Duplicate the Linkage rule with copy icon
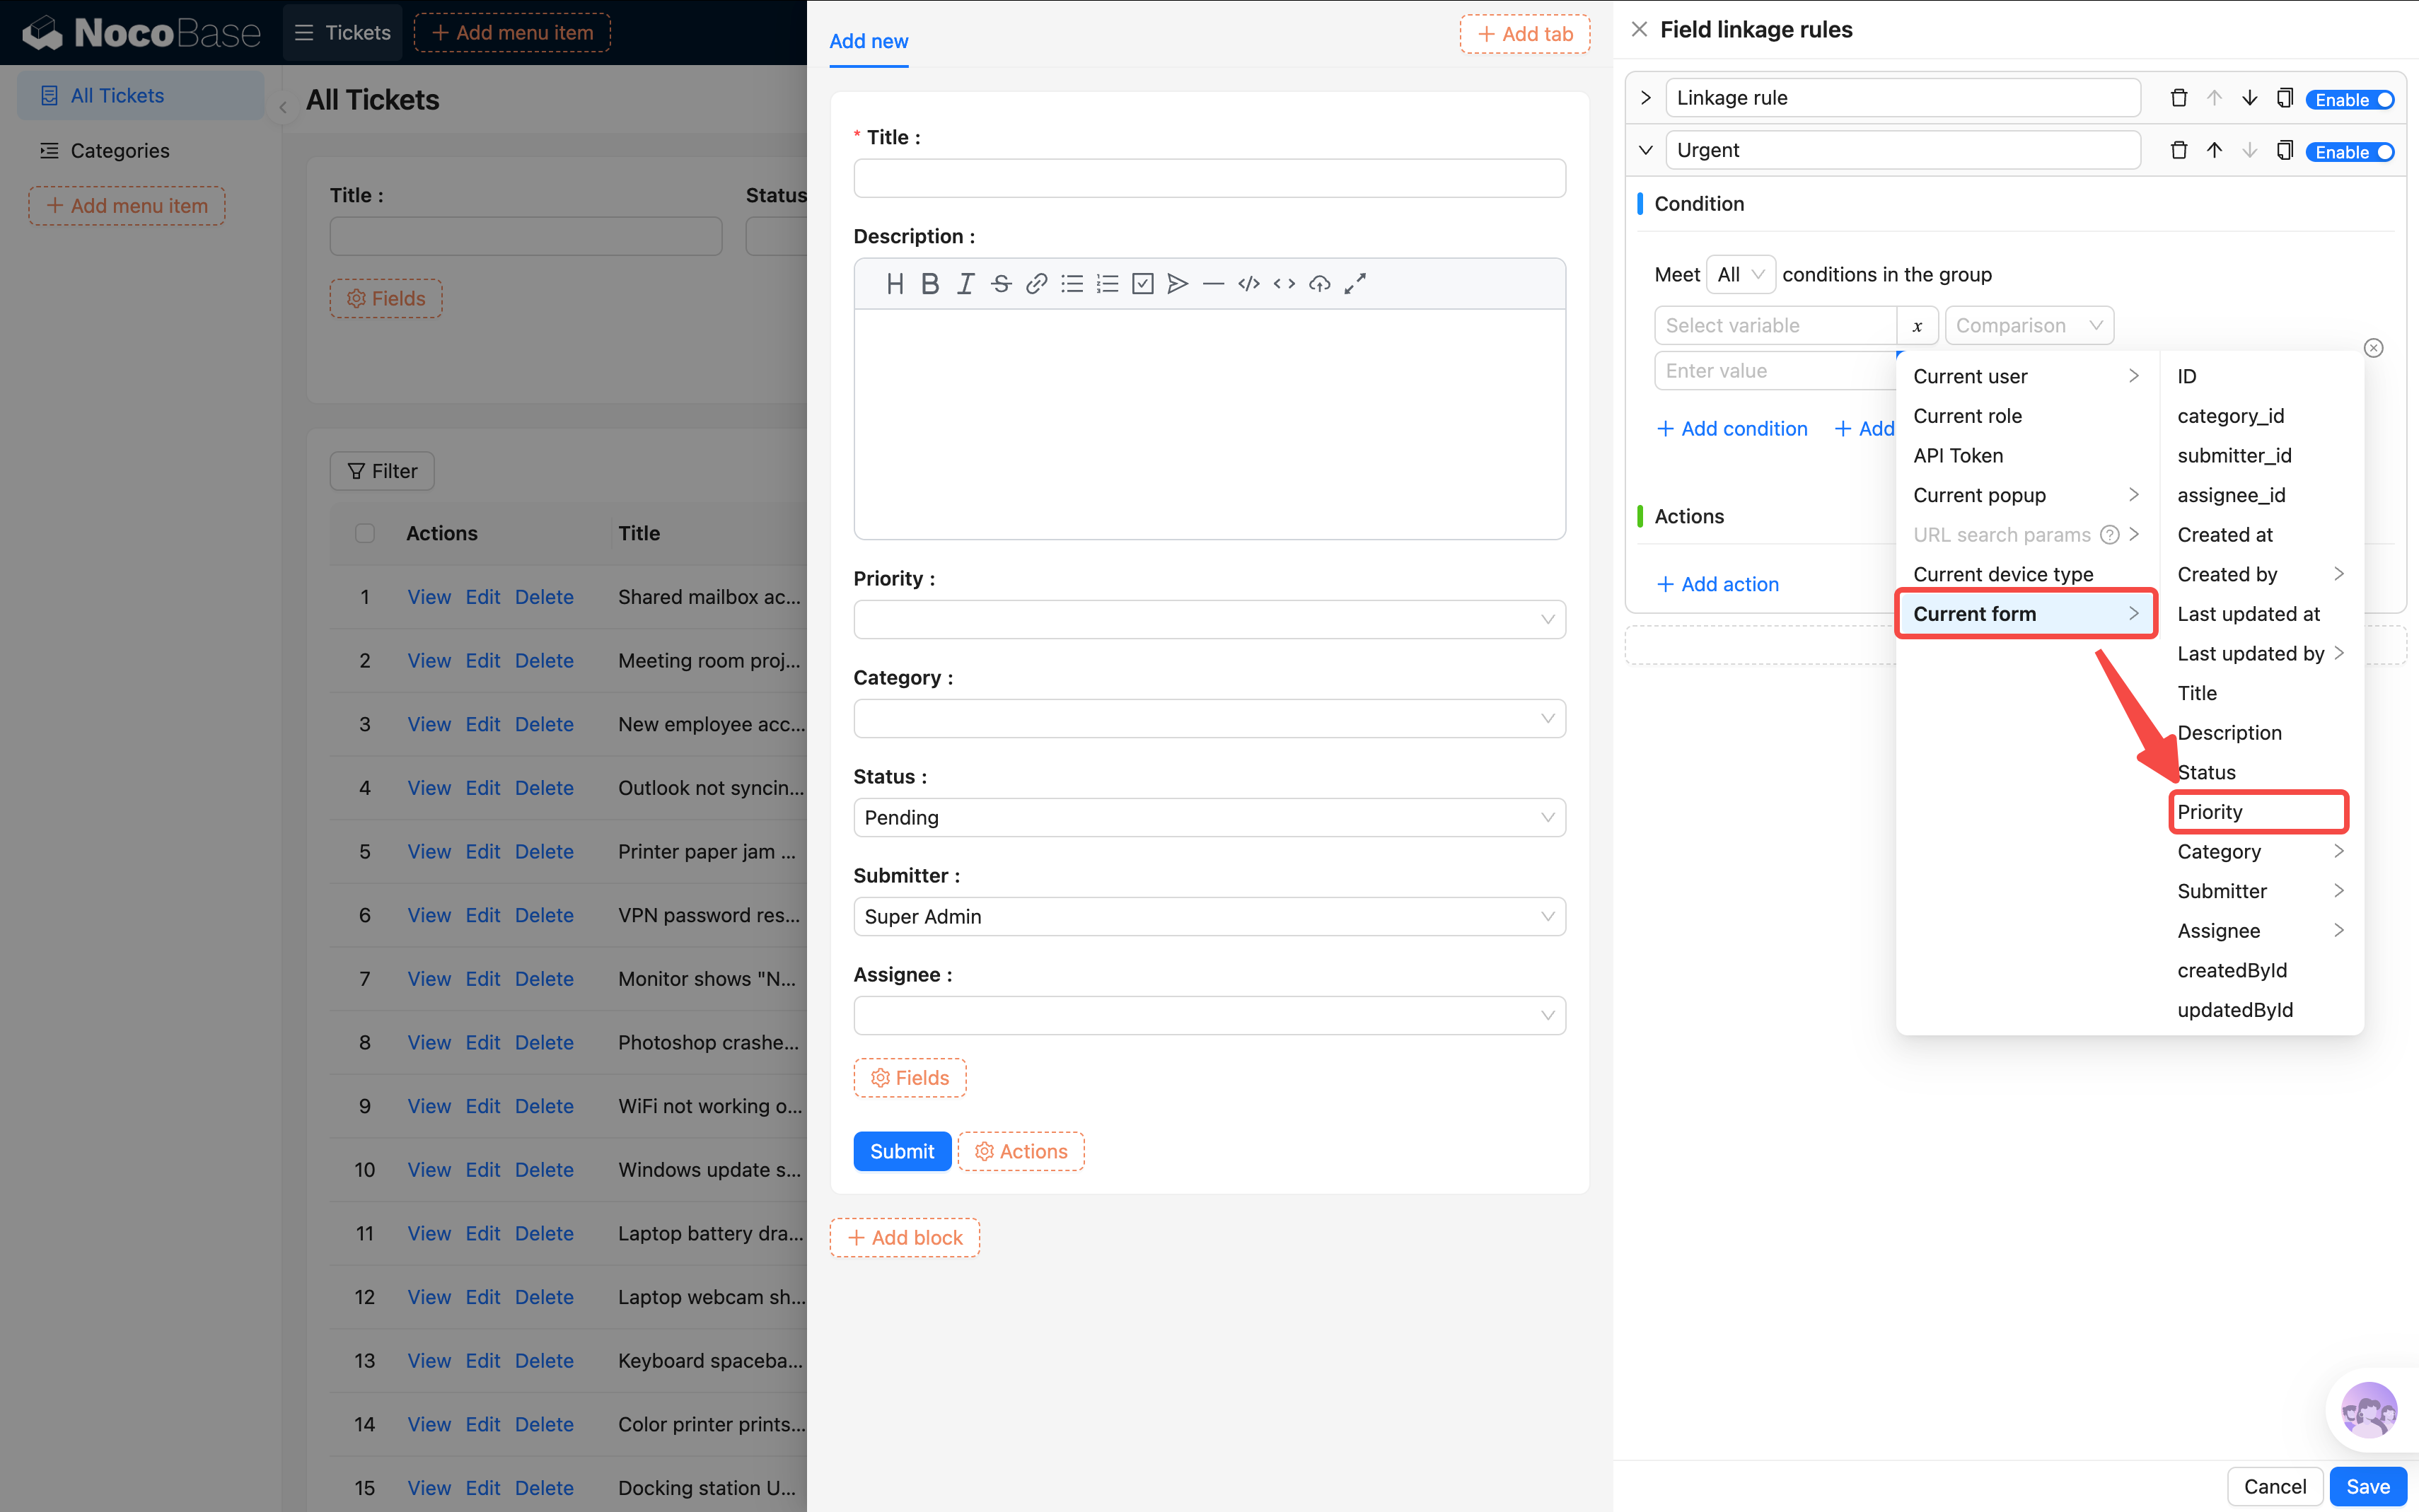2419x1512 pixels. coord(2284,98)
